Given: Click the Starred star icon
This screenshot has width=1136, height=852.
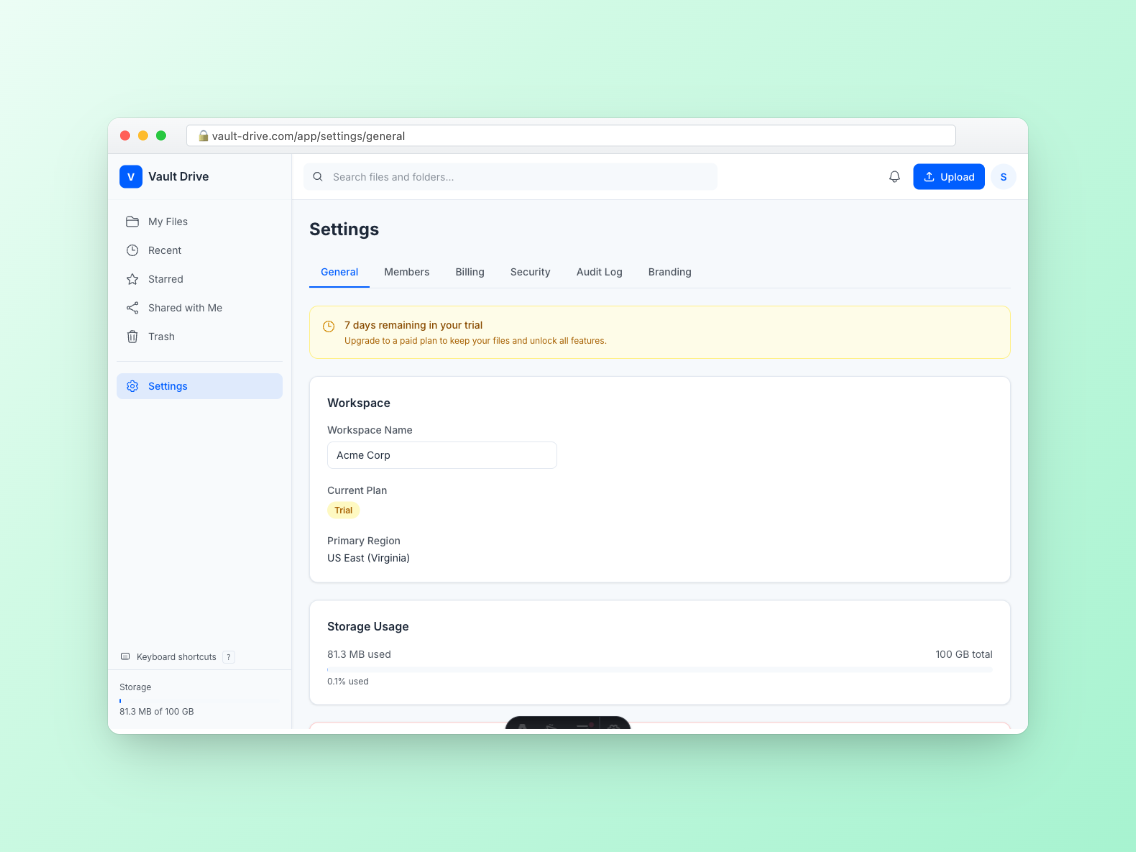Looking at the screenshot, I should (132, 280).
